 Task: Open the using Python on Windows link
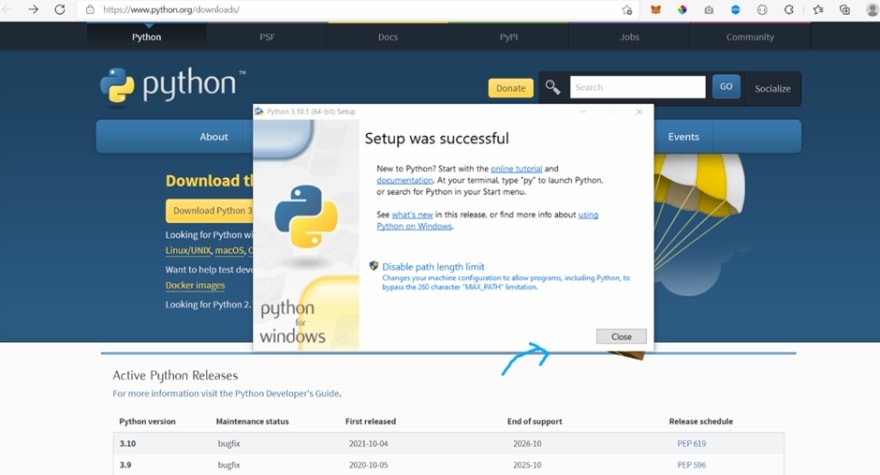click(x=487, y=220)
